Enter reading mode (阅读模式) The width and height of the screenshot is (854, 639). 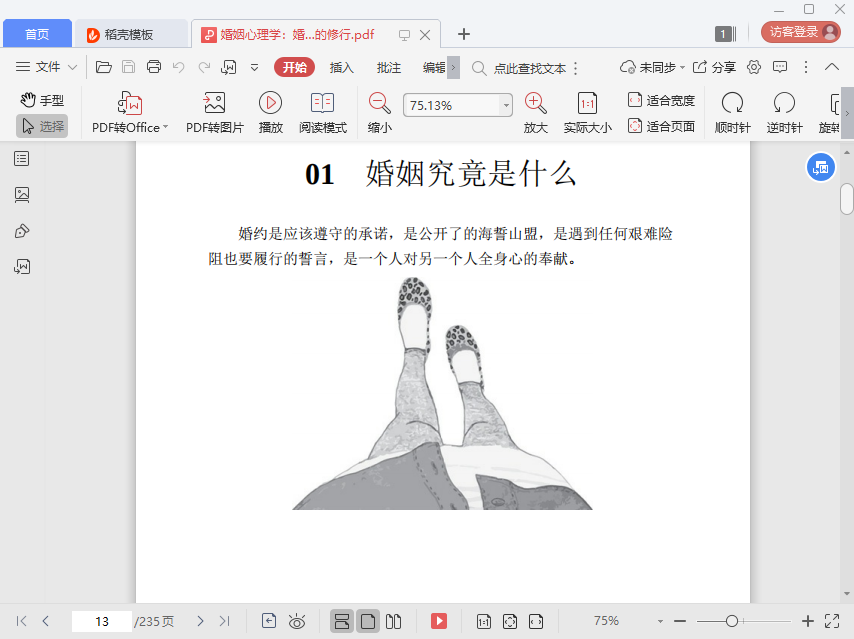322,112
